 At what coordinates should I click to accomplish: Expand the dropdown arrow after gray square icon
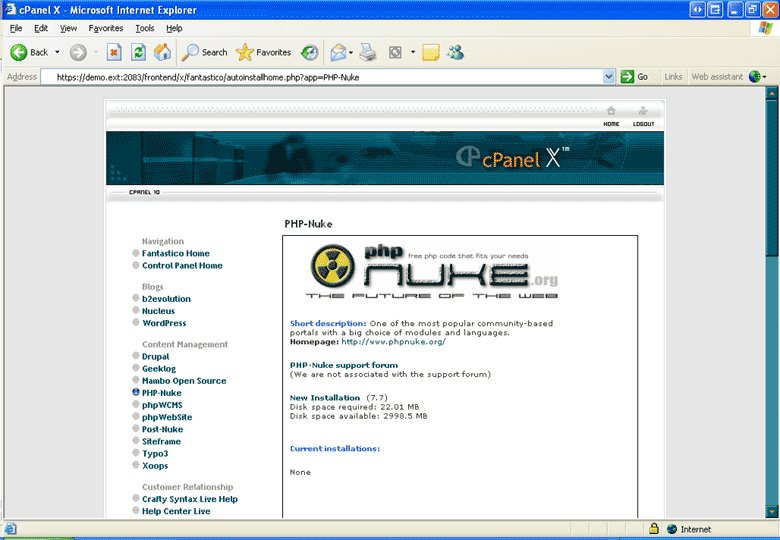coord(413,52)
